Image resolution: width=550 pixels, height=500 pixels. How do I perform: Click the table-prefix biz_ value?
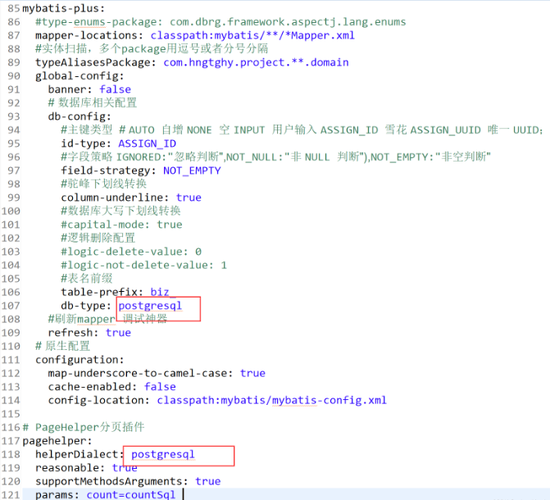162,292
